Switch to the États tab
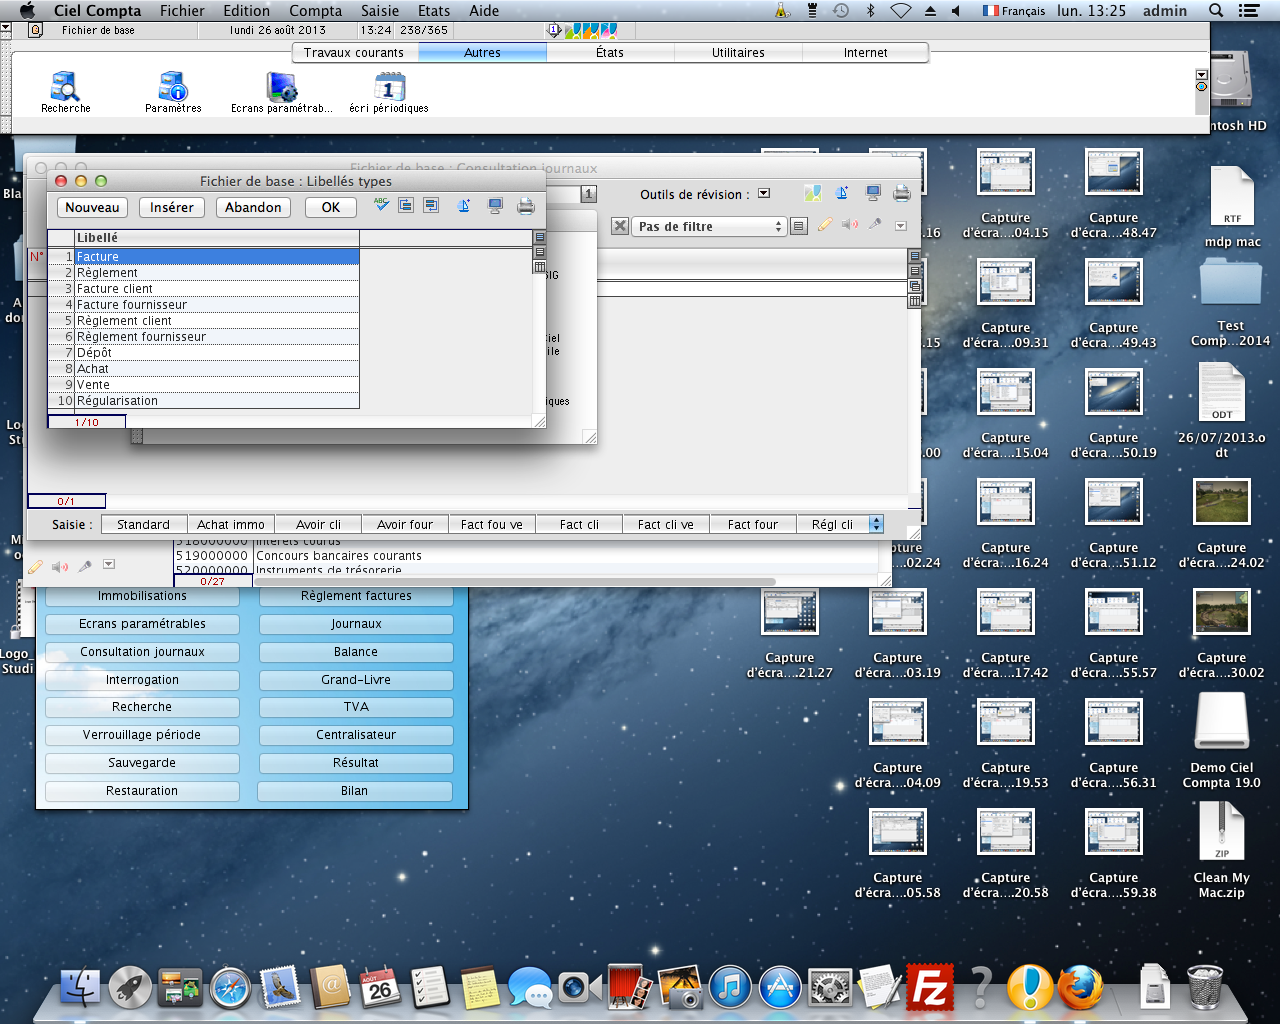1280x1024 pixels. click(610, 52)
